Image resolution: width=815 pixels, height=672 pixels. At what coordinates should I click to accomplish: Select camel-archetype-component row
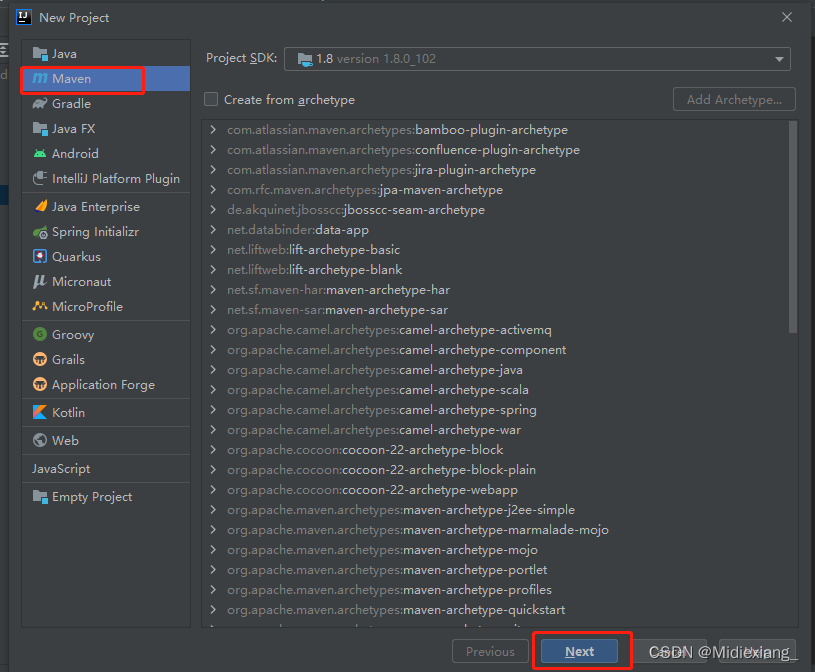(x=397, y=350)
